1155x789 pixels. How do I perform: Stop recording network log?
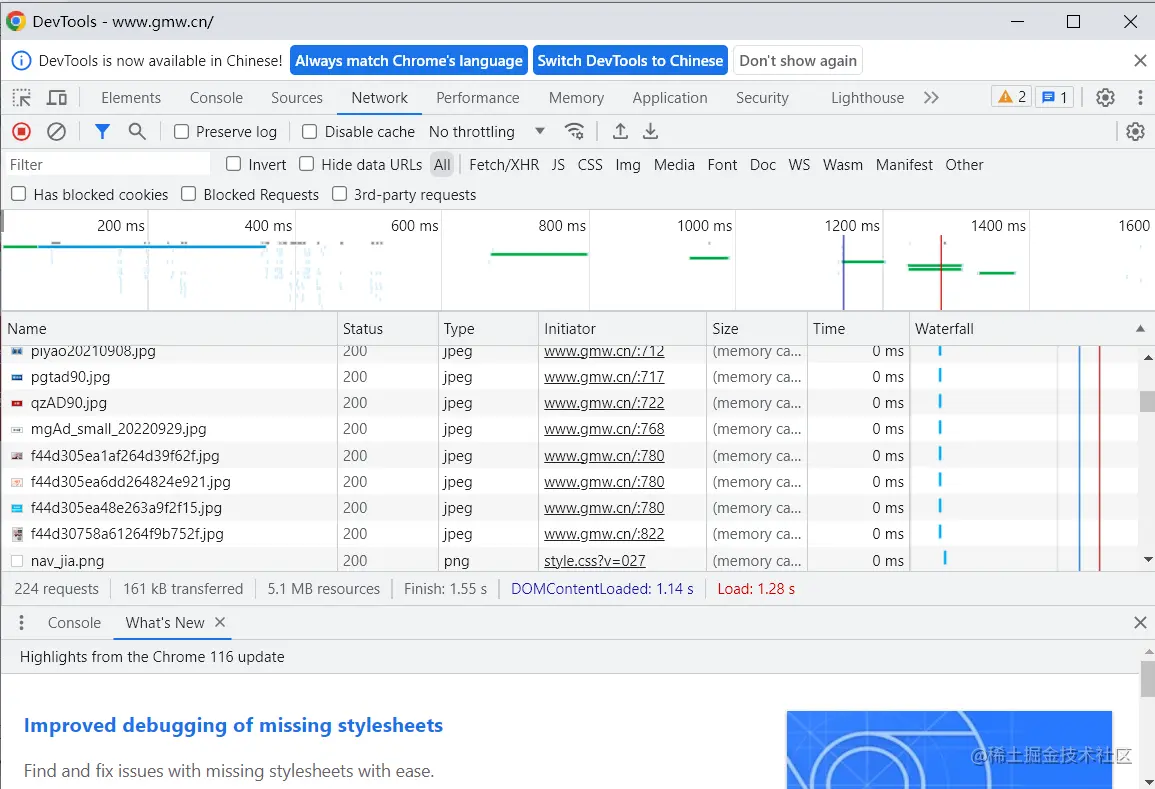click(21, 131)
